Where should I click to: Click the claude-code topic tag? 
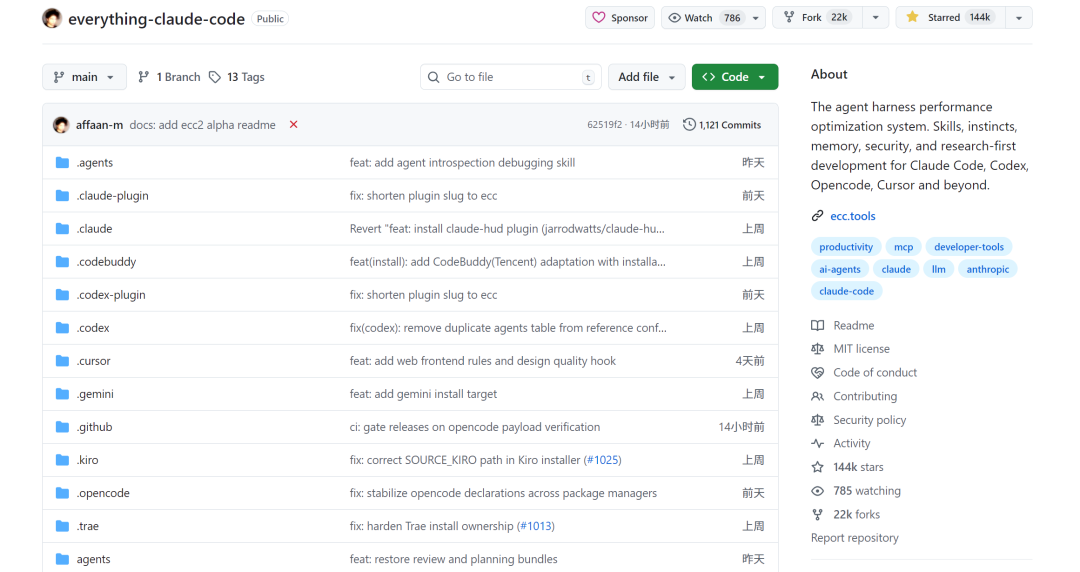846,291
